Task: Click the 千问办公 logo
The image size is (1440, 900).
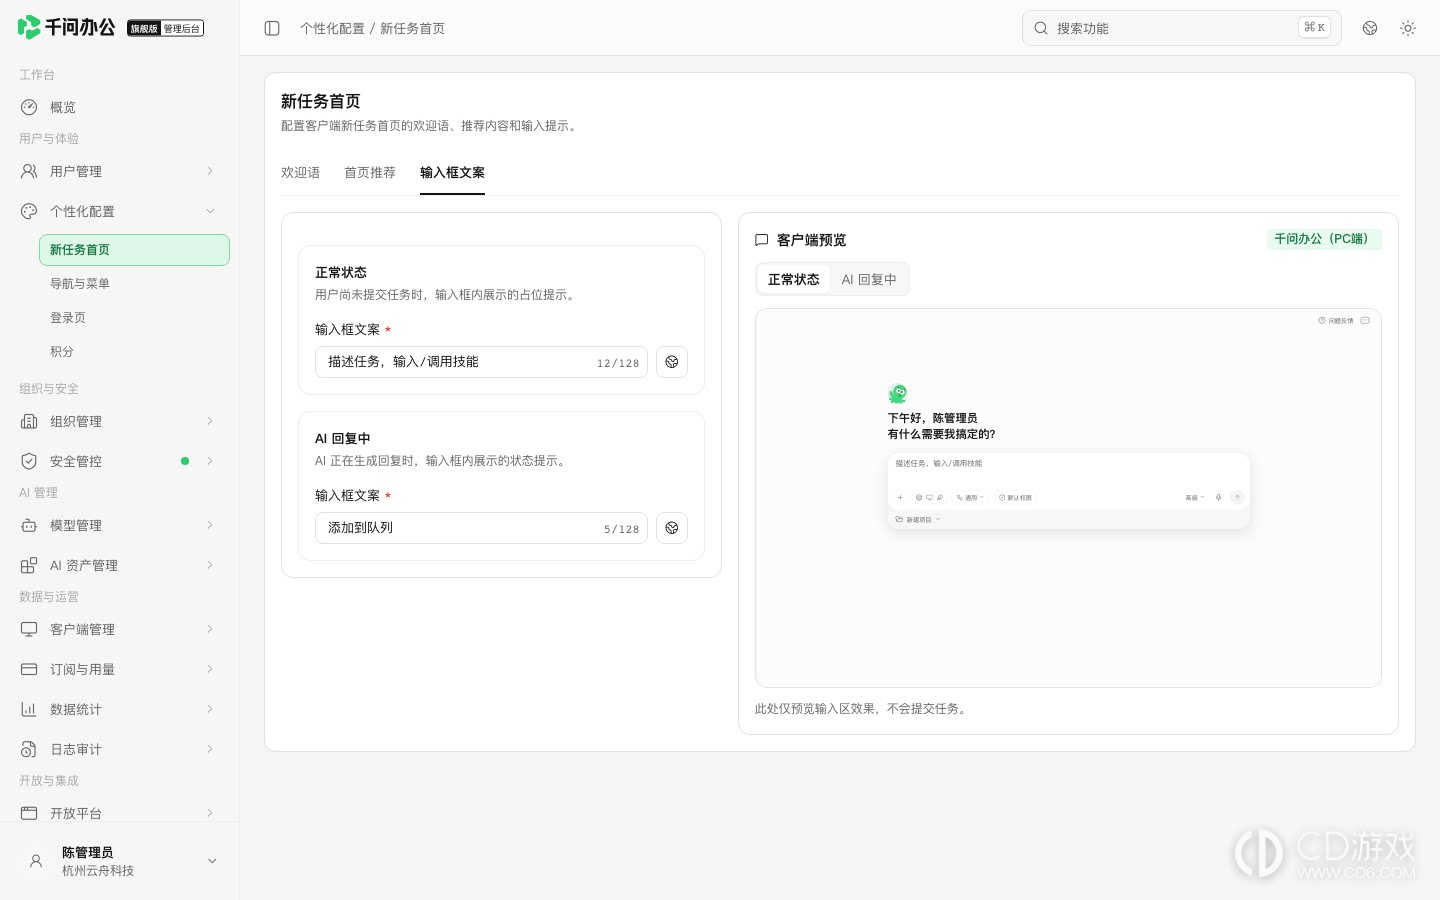Action: [x=66, y=27]
